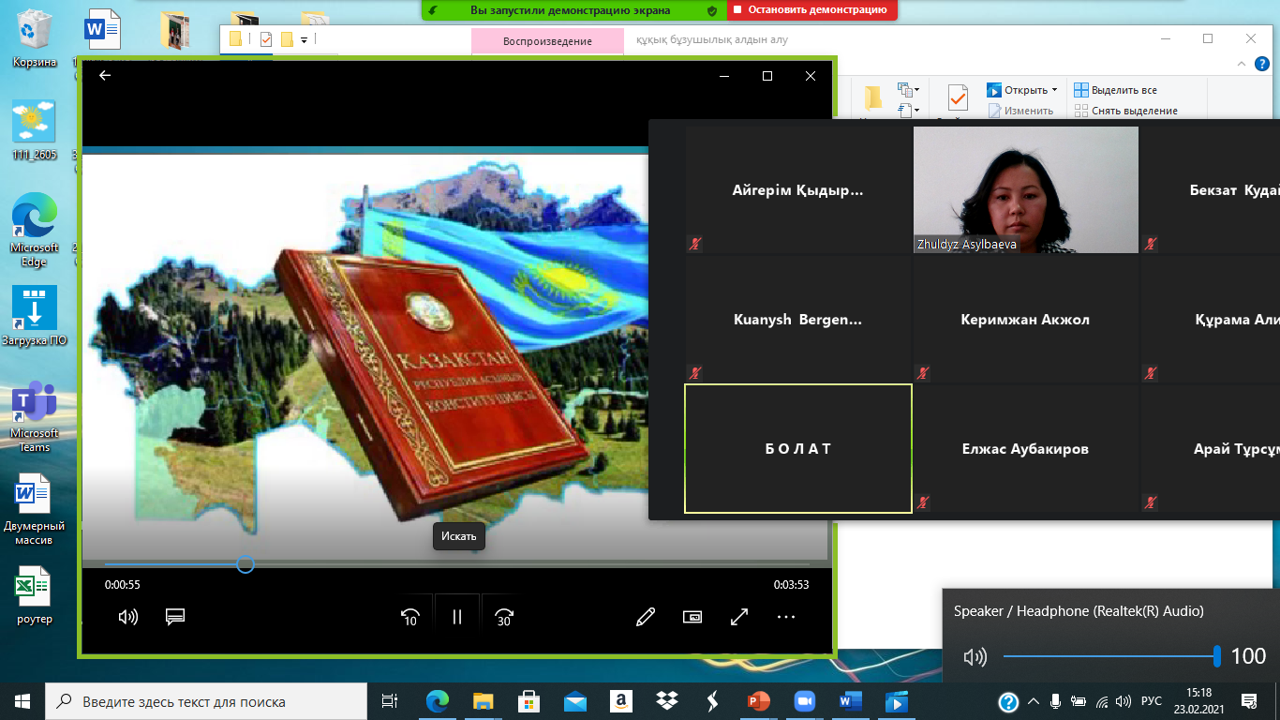The image size is (1280, 720).
Task: Click the taskbar search box
Action: point(207,702)
